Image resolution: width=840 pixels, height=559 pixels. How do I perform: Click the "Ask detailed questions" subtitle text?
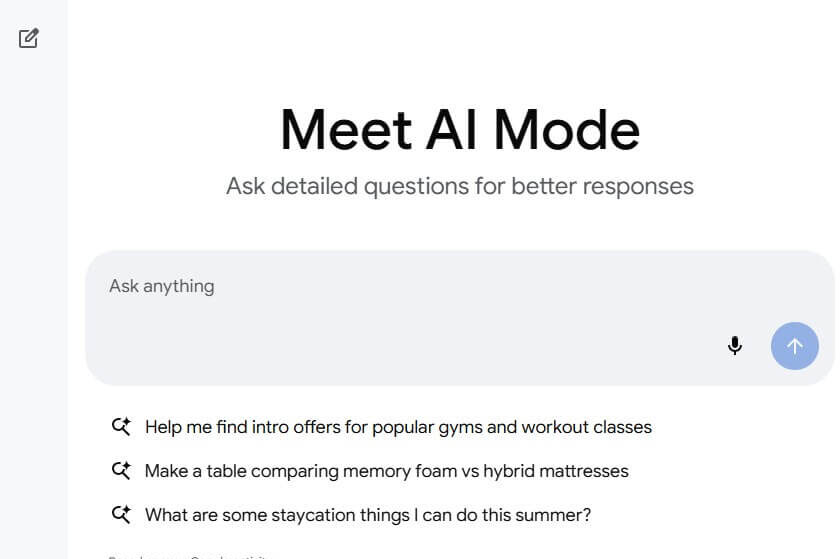[x=459, y=186]
